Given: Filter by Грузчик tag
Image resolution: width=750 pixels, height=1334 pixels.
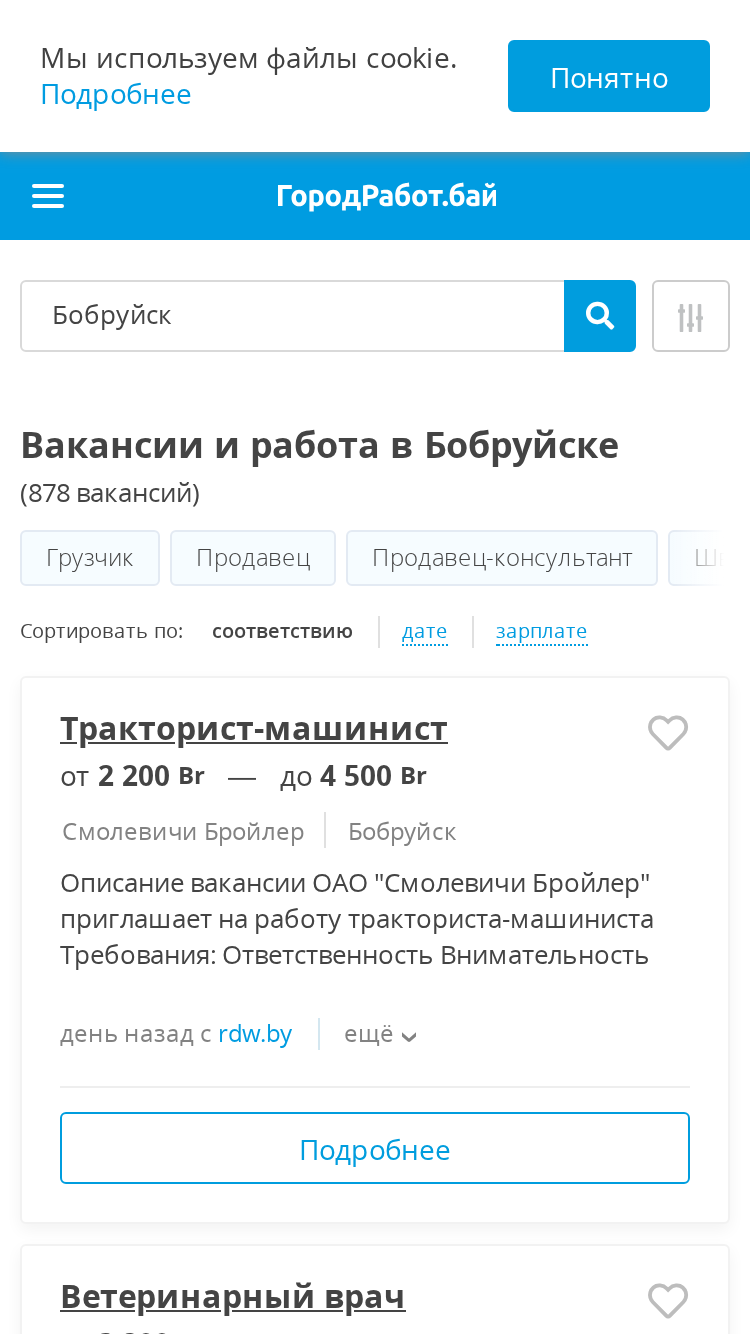Looking at the screenshot, I should [90, 558].
